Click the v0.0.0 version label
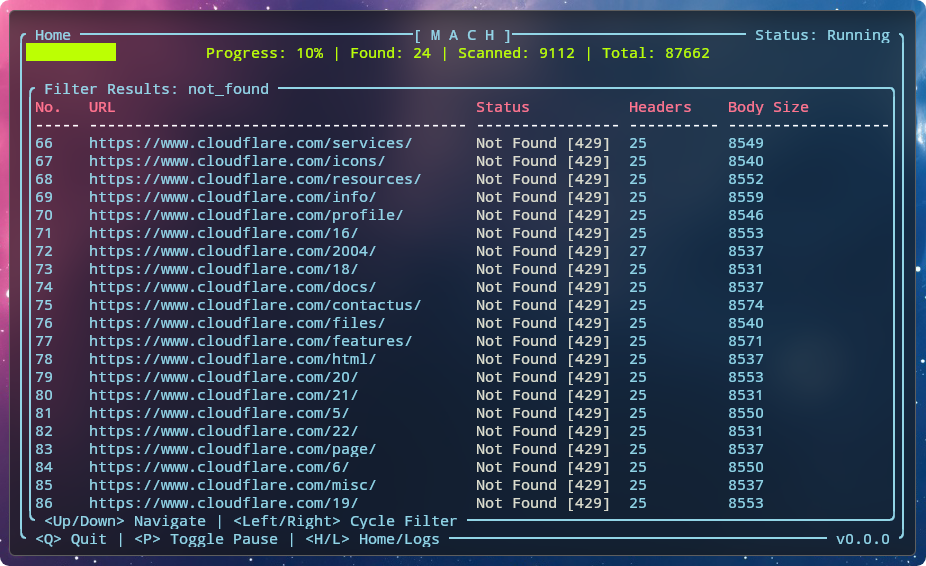The height and width of the screenshot is (566, 926). pyautogui.click(x=862, y=540)
